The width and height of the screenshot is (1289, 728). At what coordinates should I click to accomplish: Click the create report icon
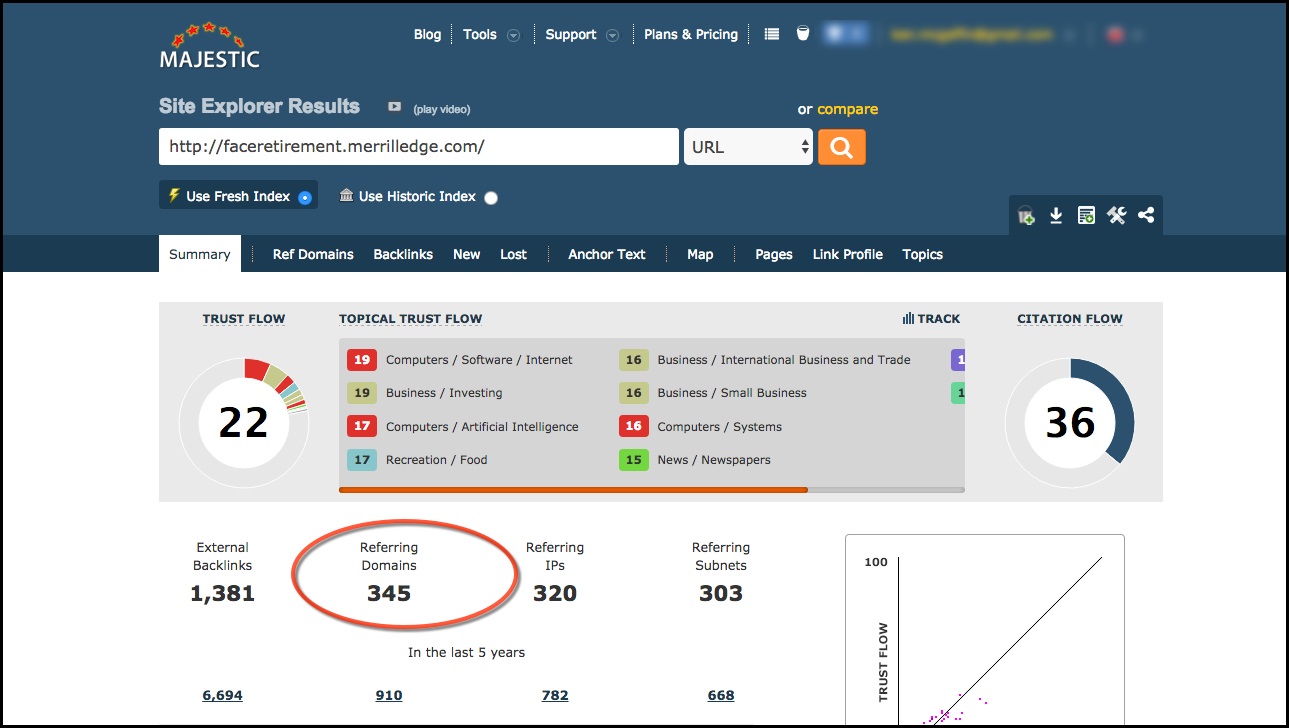click(1086, 215)
